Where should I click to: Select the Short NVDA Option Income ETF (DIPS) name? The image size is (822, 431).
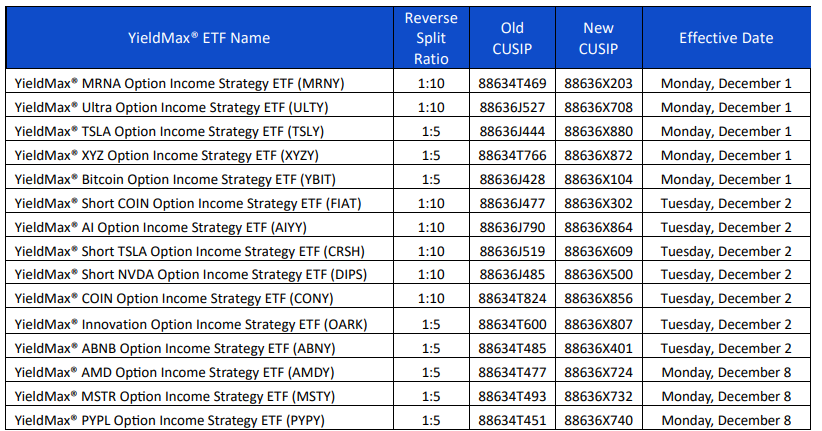pos(191,275)
